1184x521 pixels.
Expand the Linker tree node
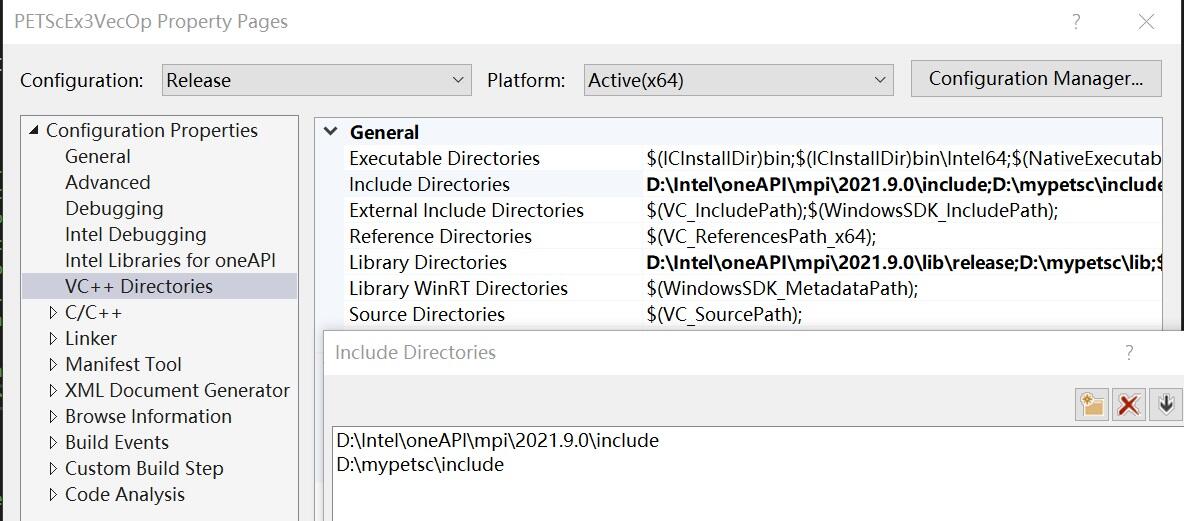53,339
